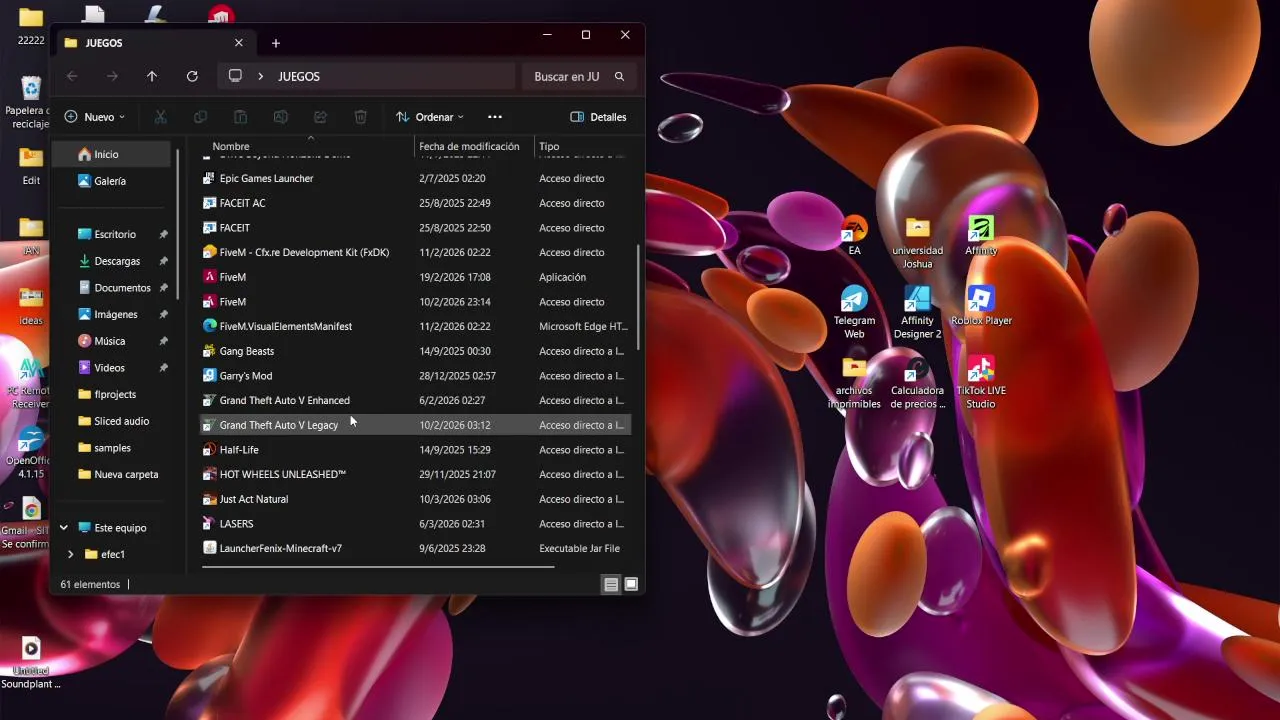Expand the Este equipo tree node
Viewport: 1280px width, 720px height.
(x=64, y=528)
